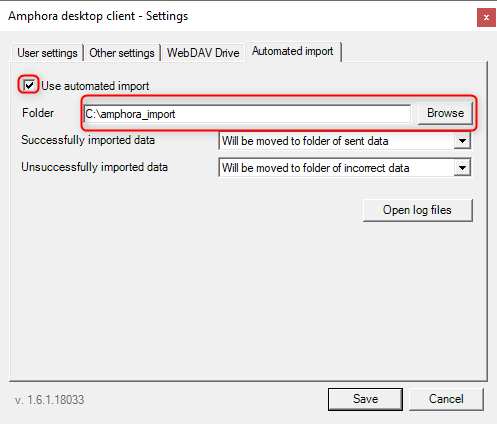Select the Automated import tab
497x424 pixels.
pos(293,51)
